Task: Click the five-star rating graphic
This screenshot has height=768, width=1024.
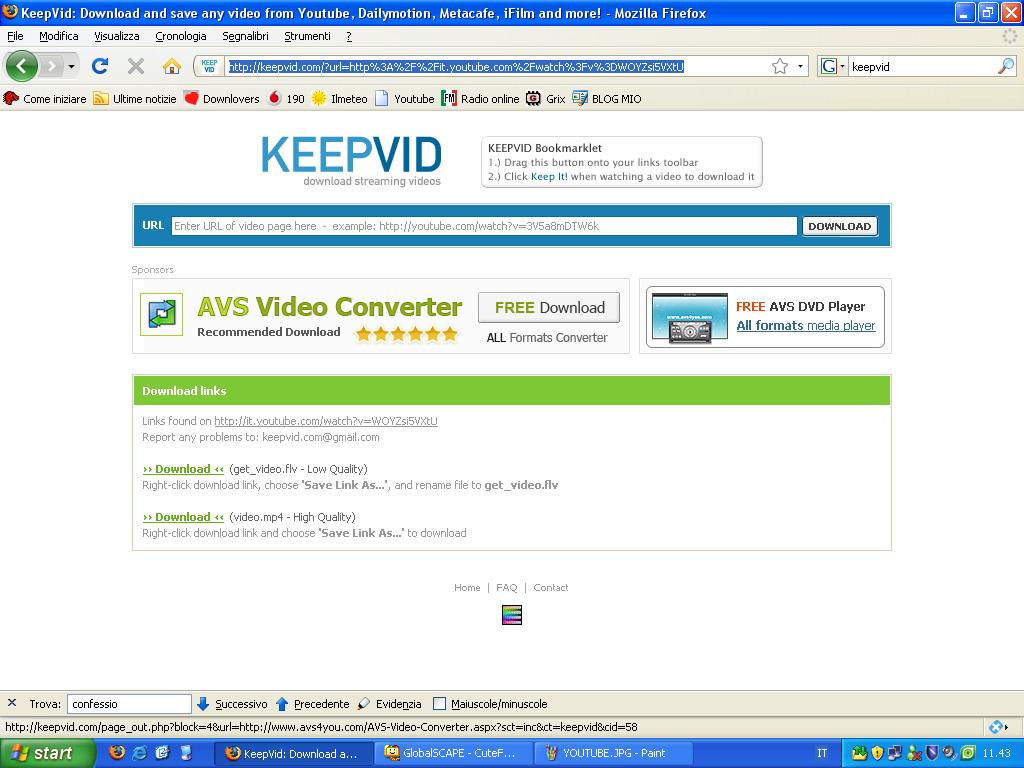Action: [x=406, y=334]
